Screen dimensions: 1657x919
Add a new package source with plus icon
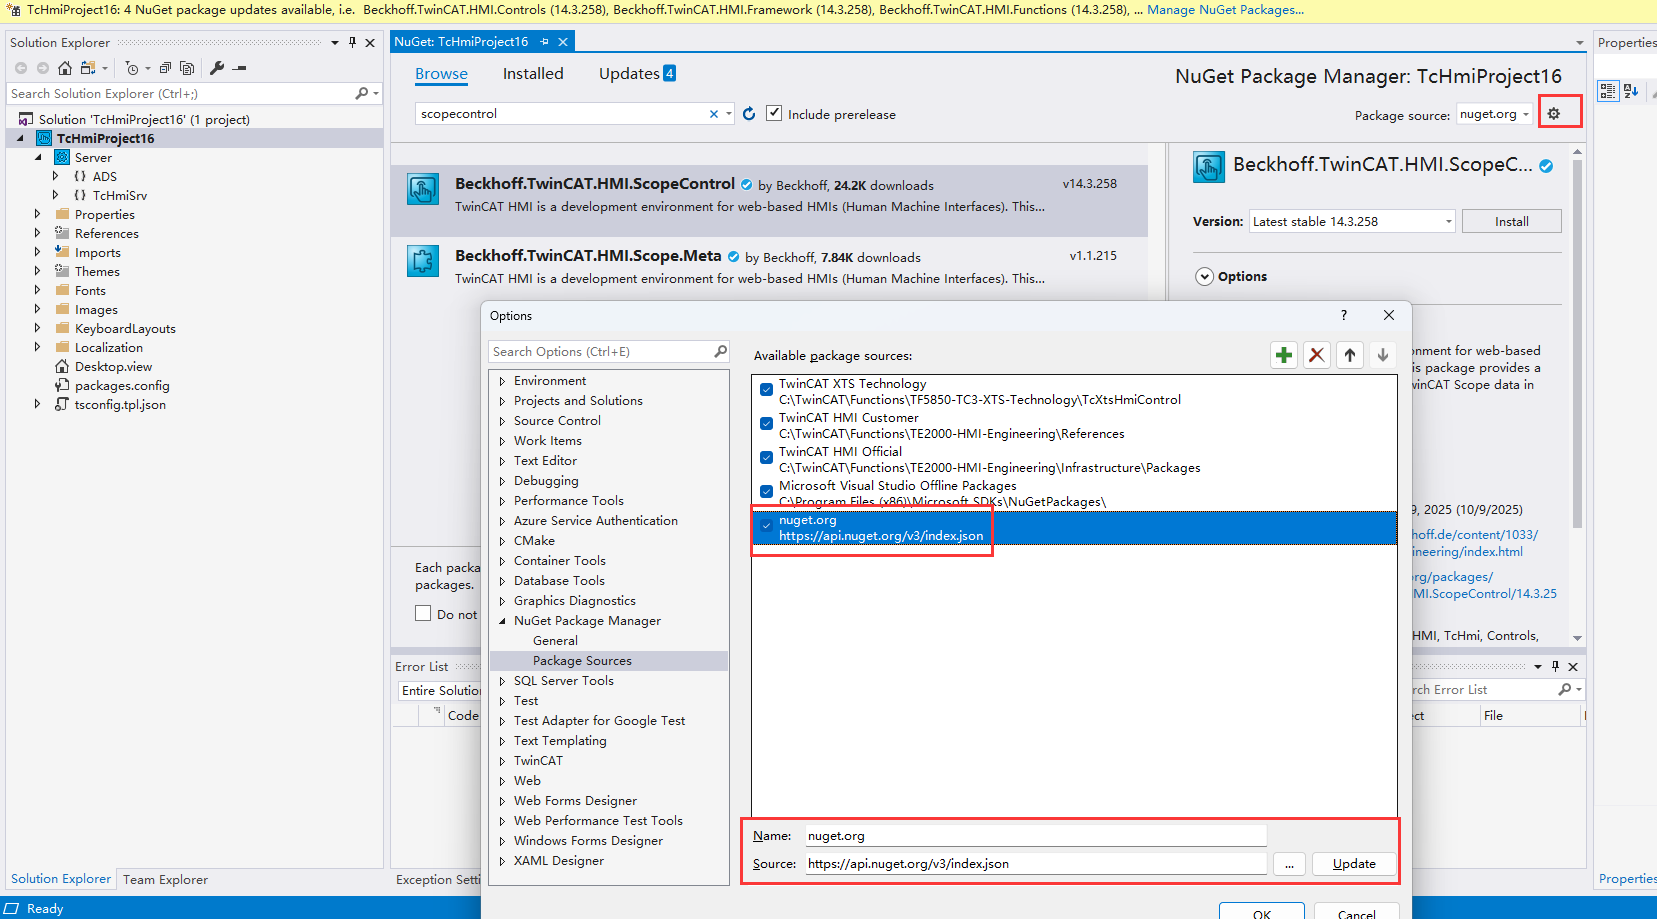(x=1284, y=355)
